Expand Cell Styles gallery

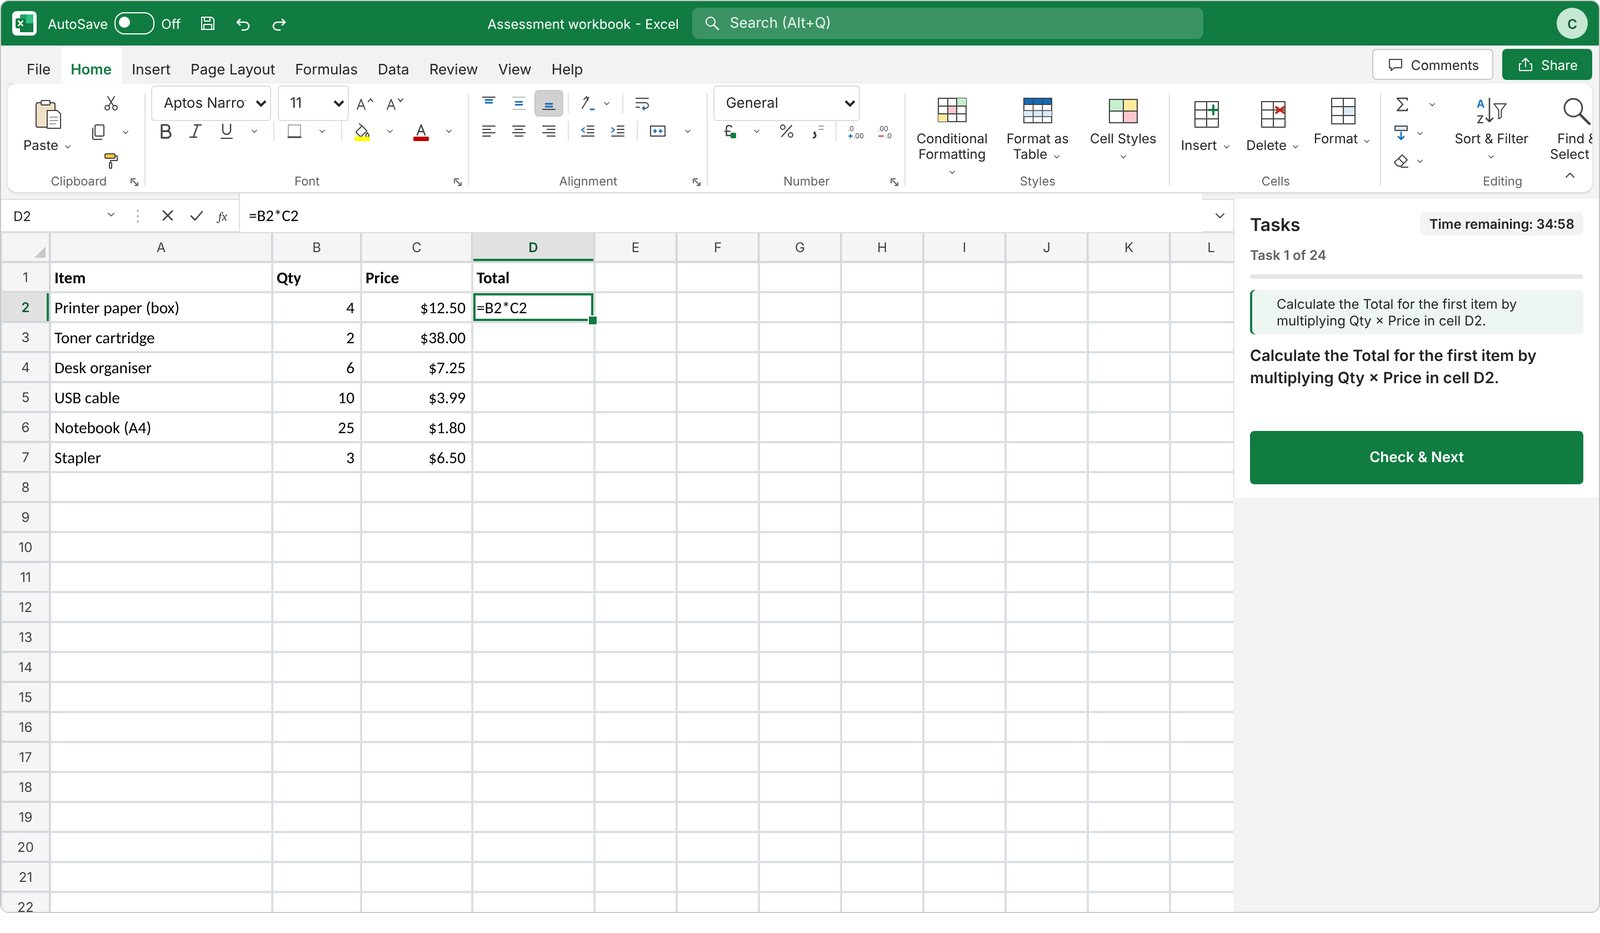pos(1123,130)
